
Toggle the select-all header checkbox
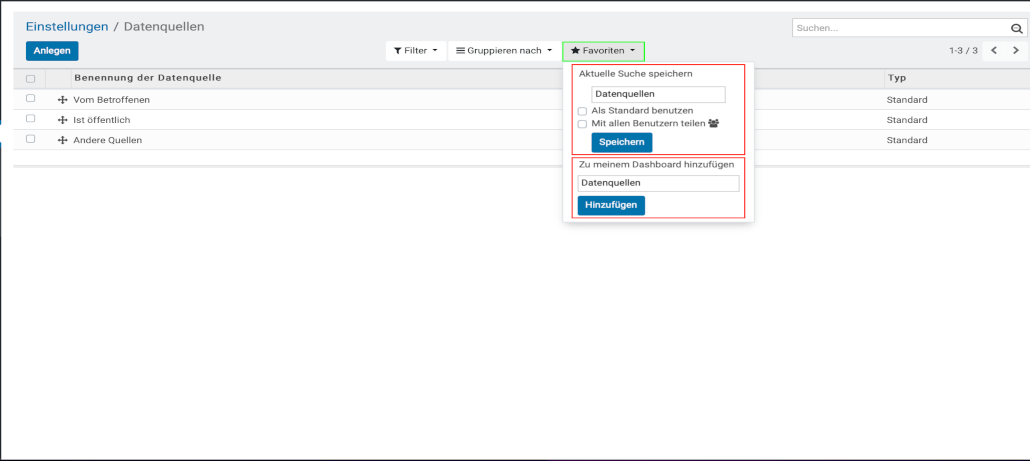click(30, 78)
